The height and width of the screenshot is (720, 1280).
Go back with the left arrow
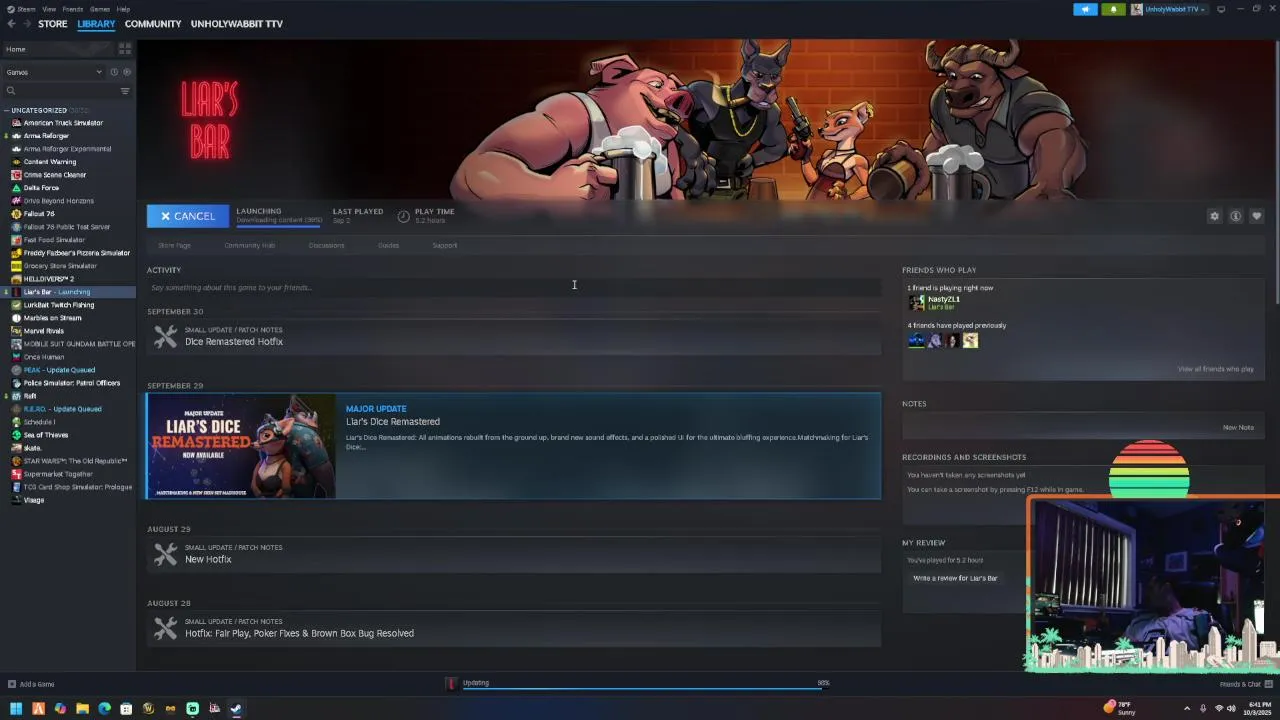[x=11, y=24]
